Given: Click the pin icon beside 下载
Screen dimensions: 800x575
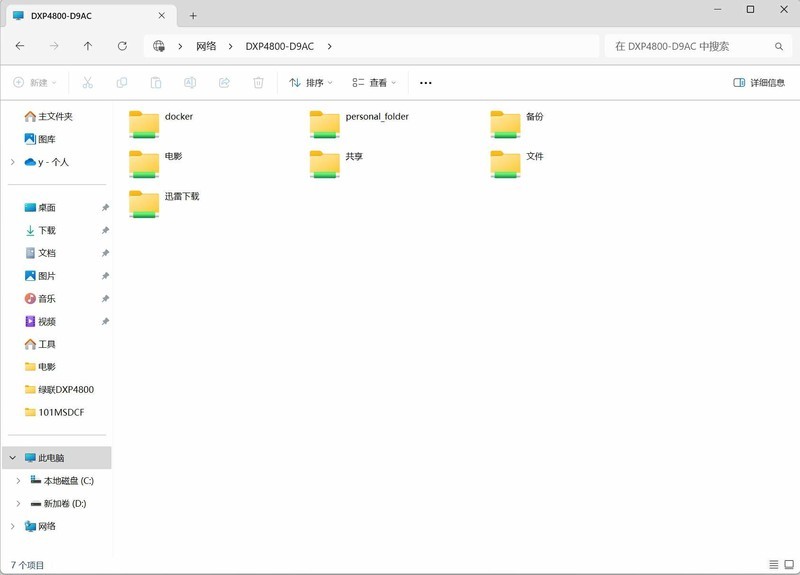Looking at the screenshot, I should click(x=105, y=231).
